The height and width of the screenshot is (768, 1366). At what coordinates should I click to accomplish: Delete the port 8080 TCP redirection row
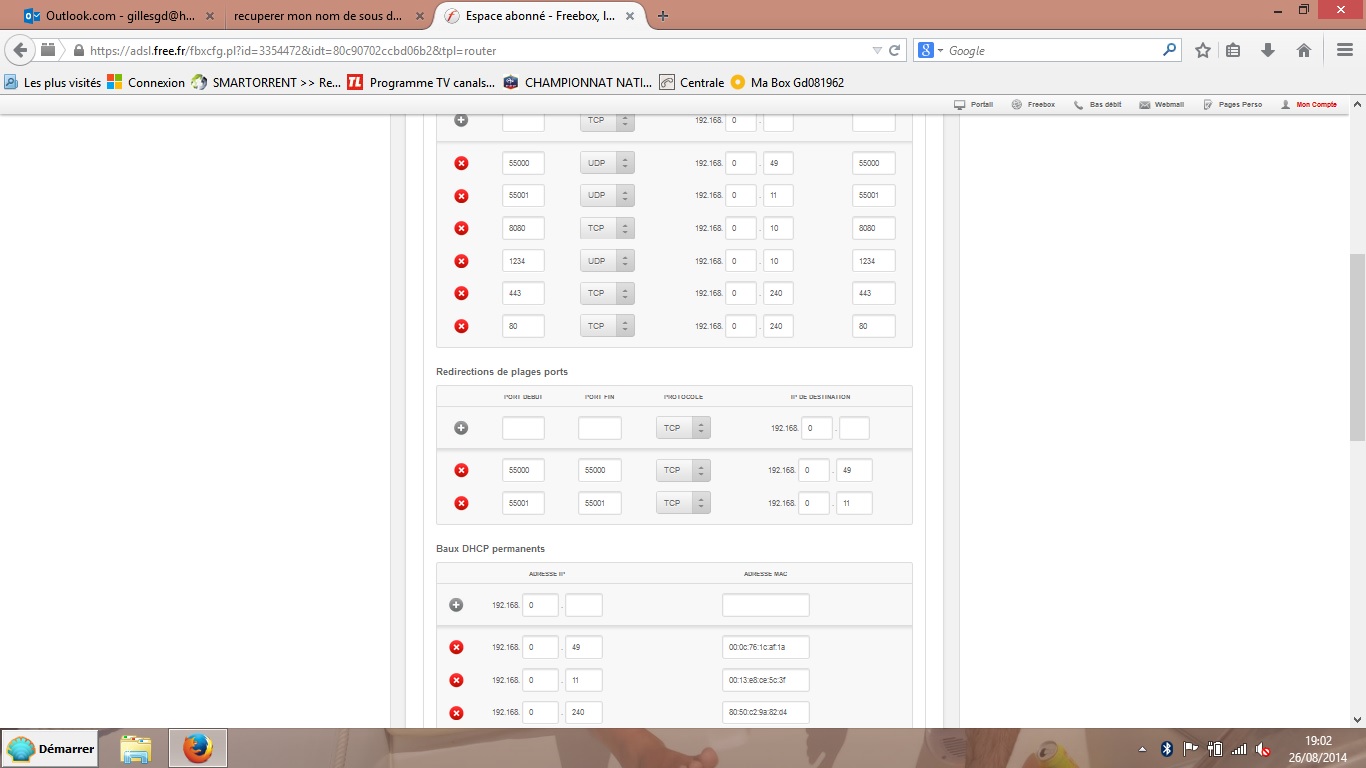(461, 228)
